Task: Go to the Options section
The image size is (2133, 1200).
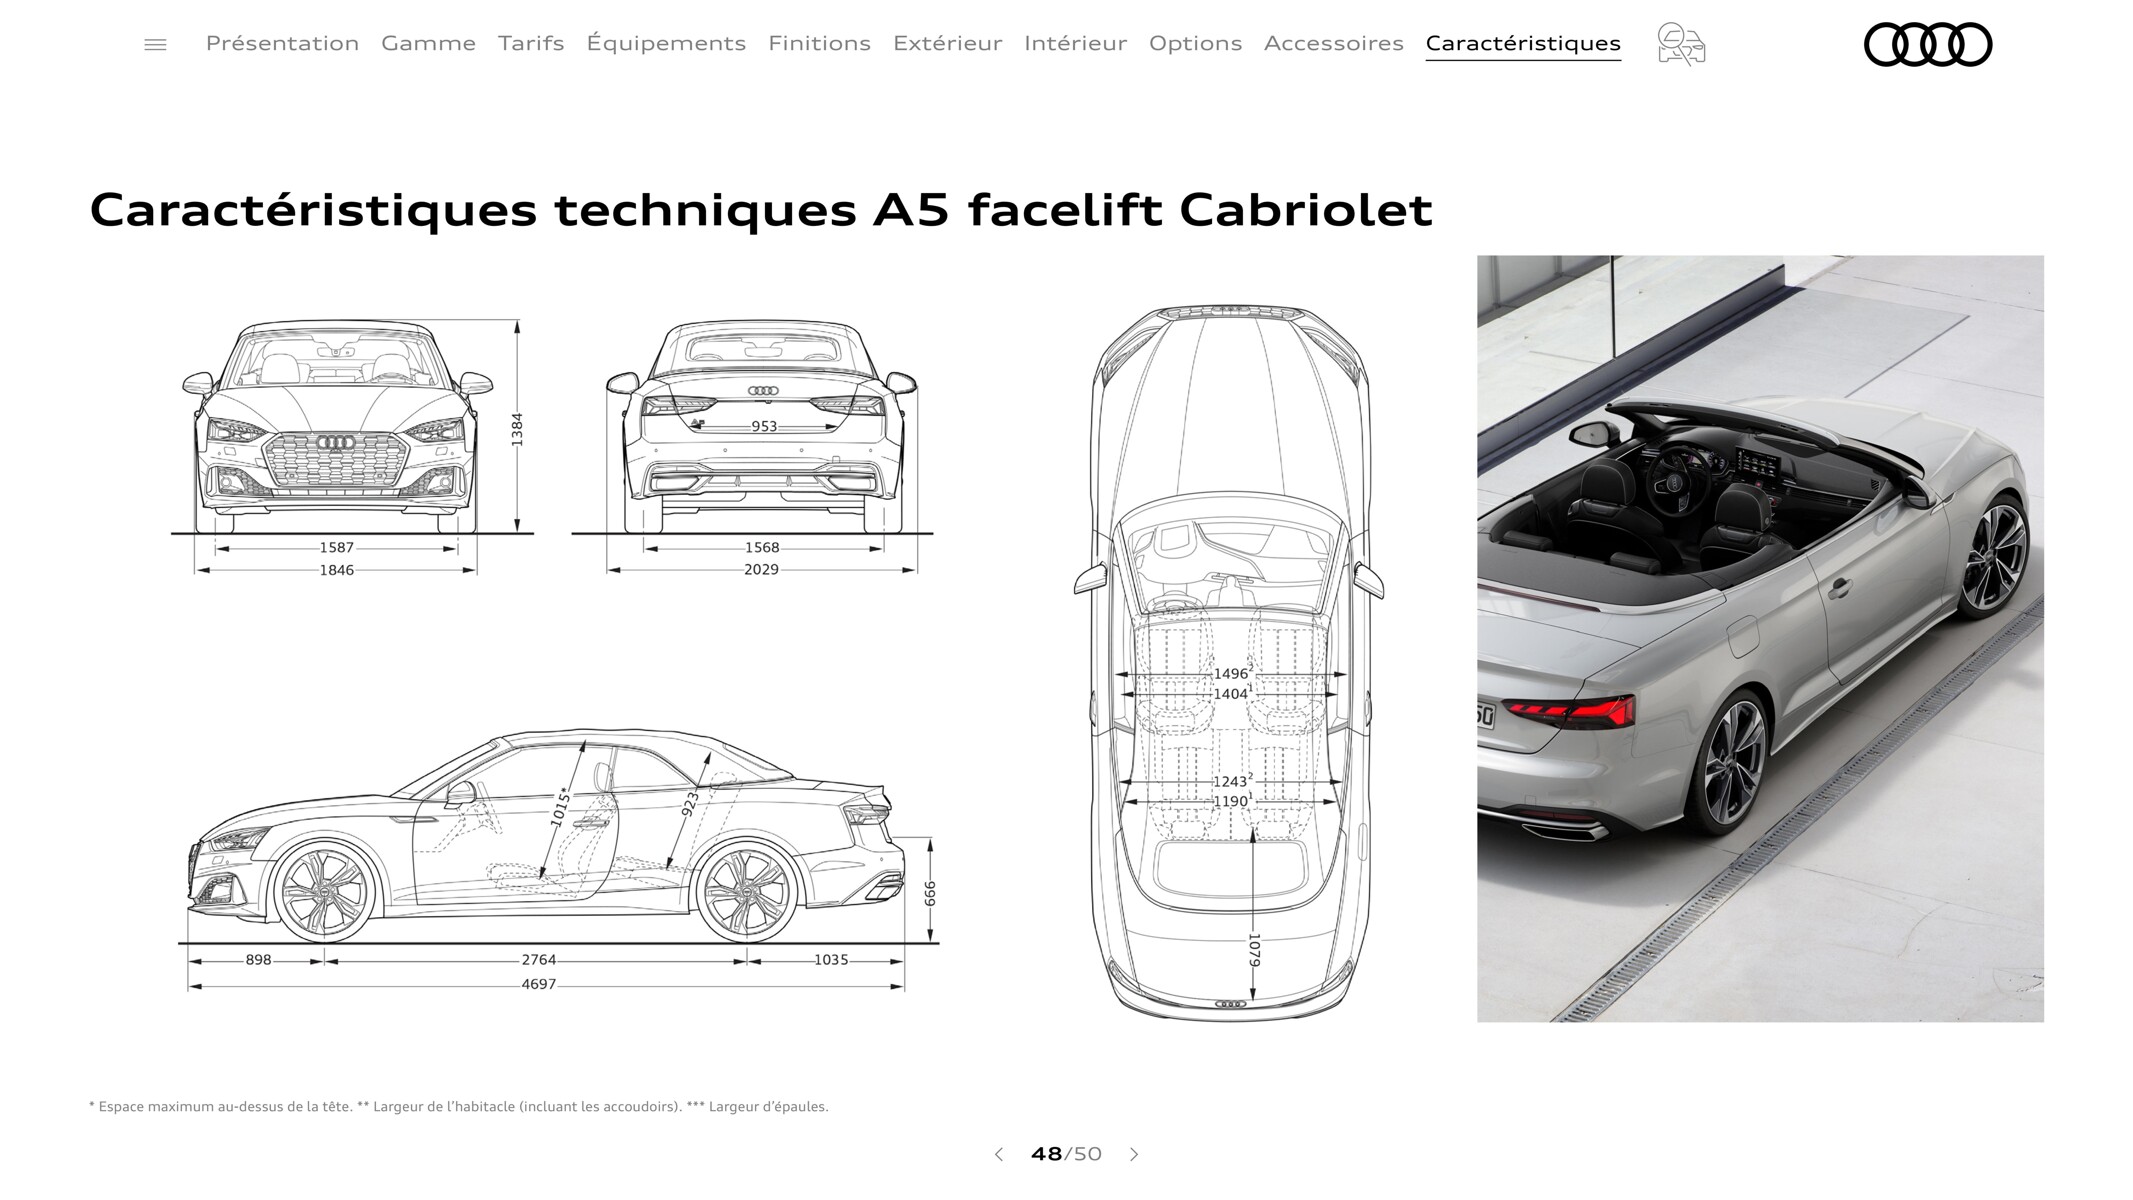Action: (1195, 43)
